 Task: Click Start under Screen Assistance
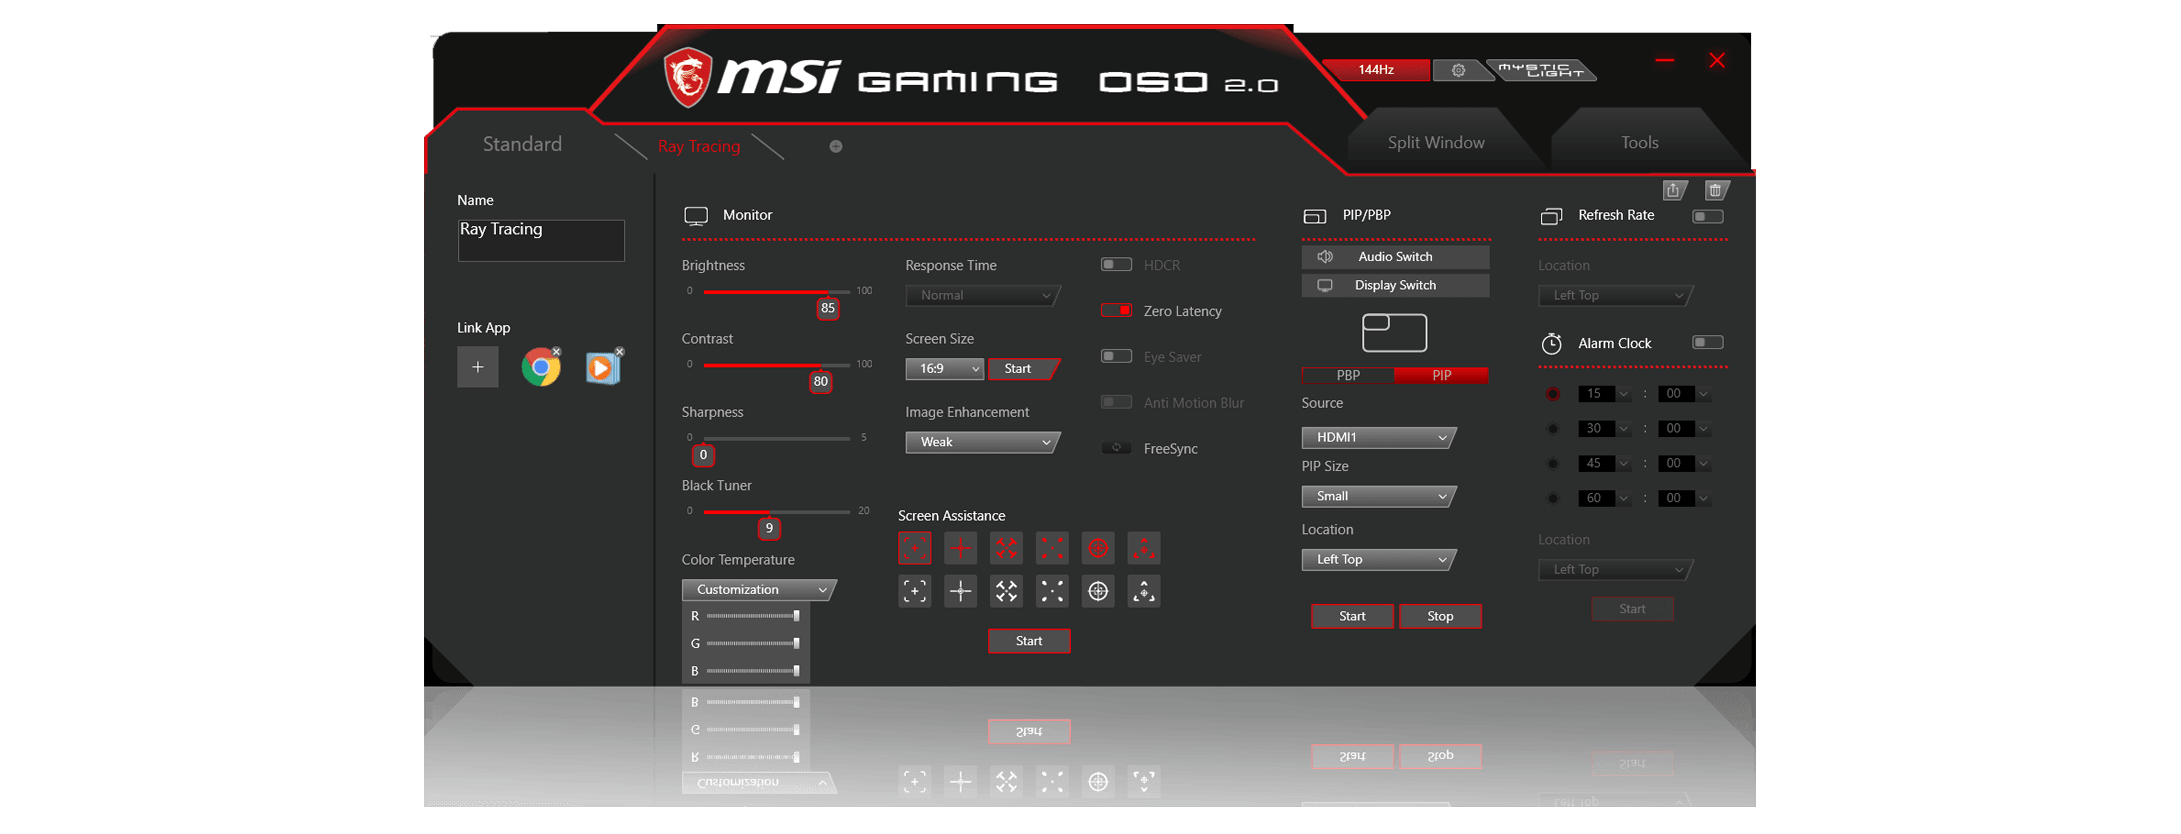point(1029,641)
